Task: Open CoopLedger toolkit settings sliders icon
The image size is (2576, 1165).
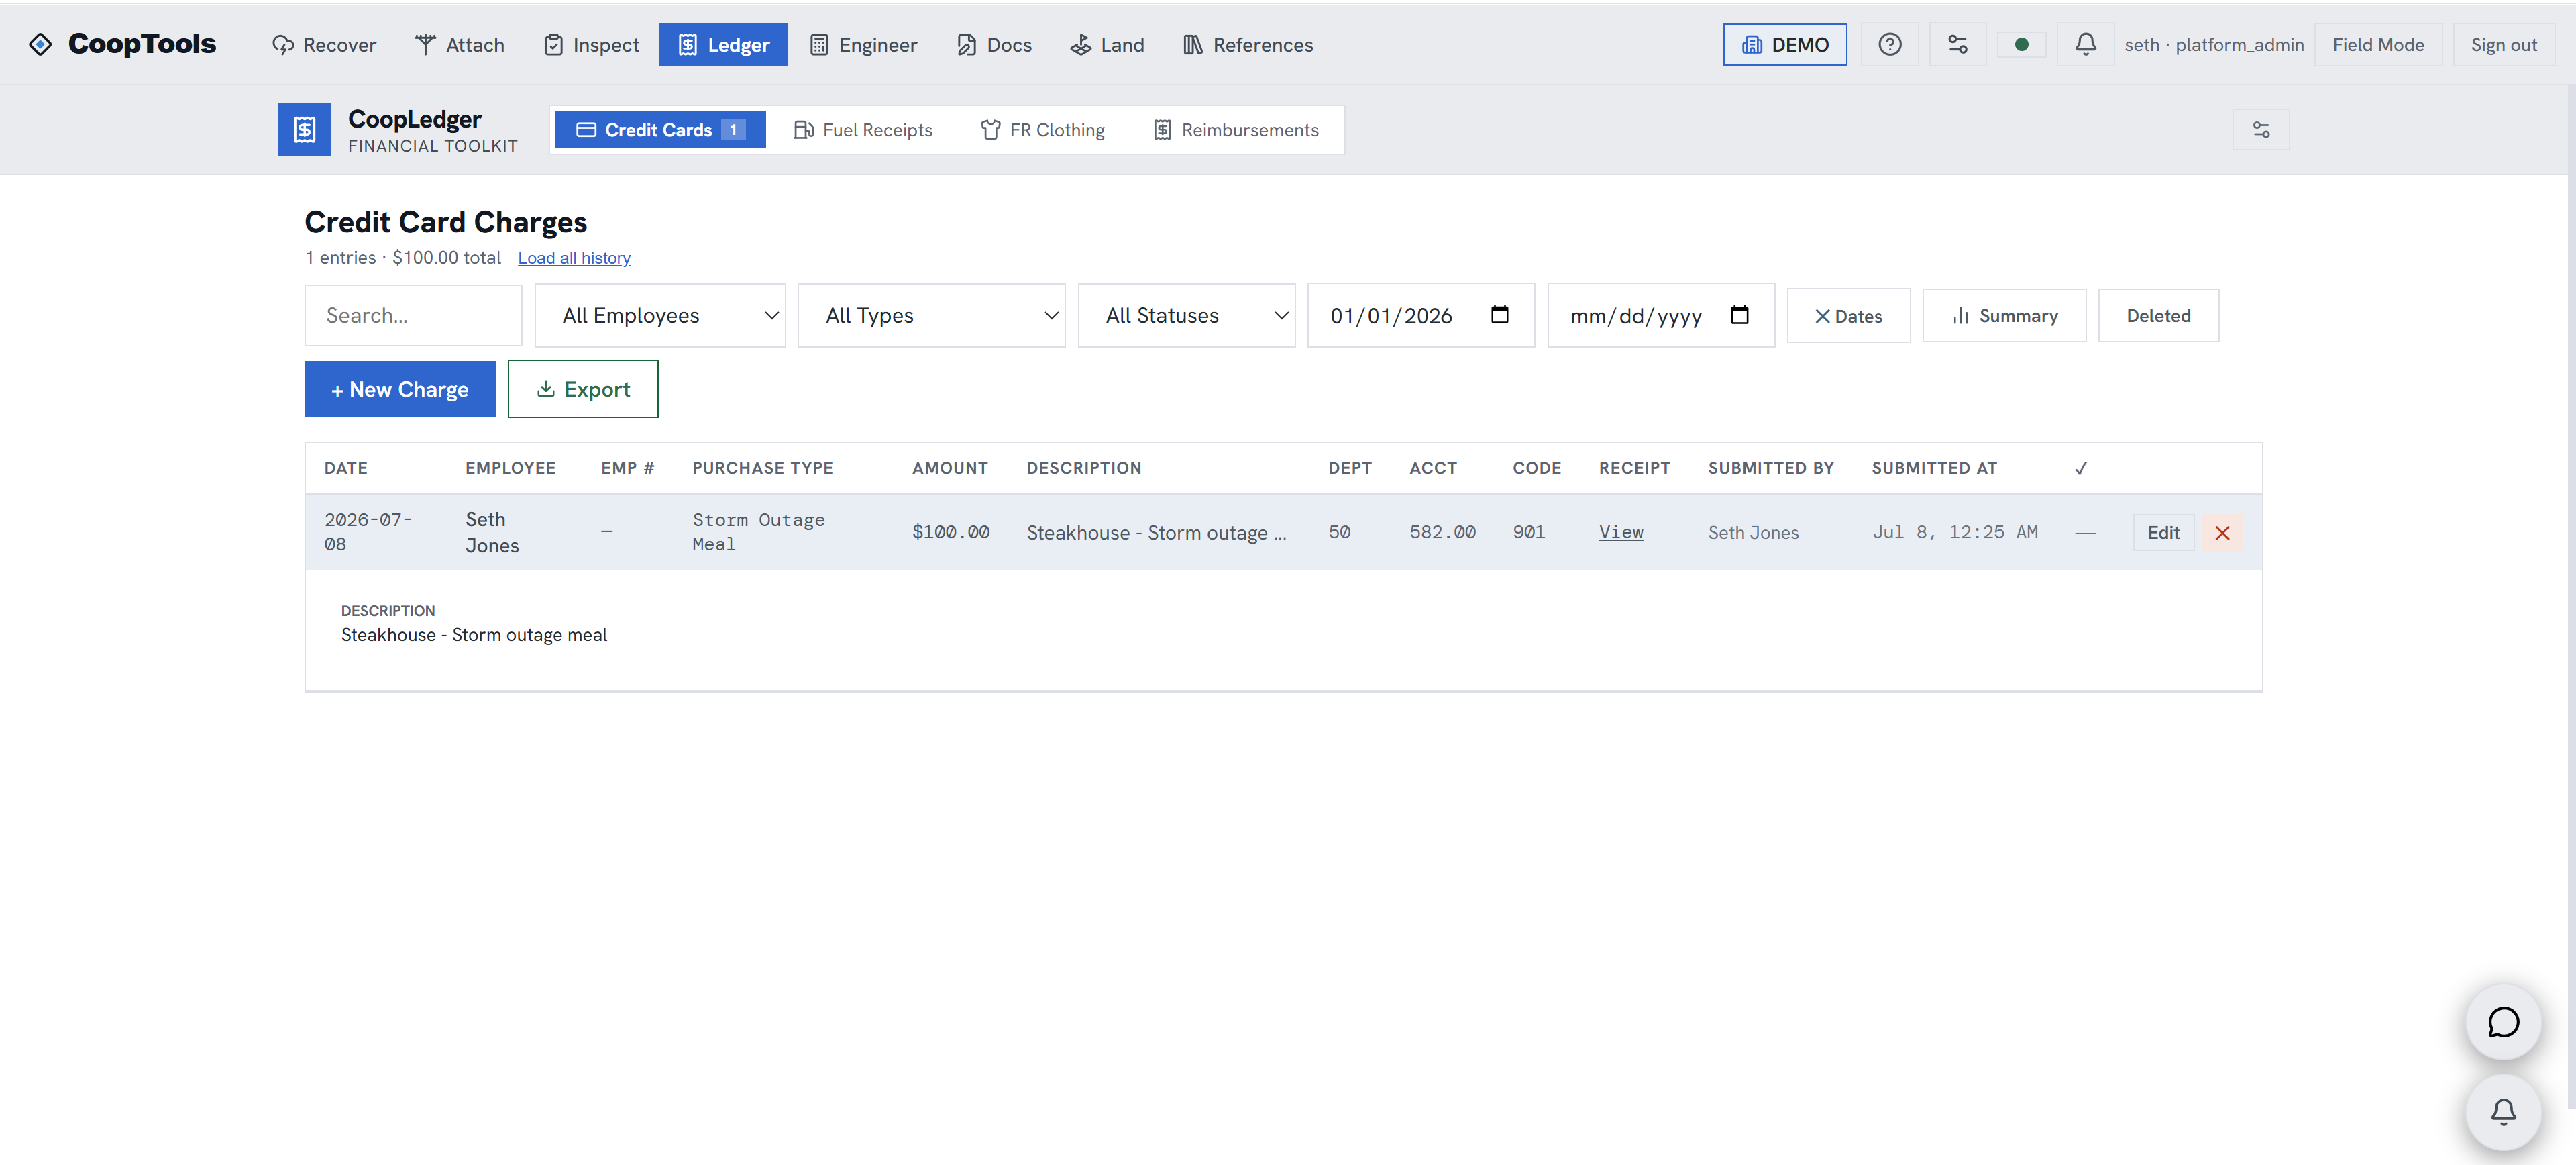Action: click(x=2260, y=129)
